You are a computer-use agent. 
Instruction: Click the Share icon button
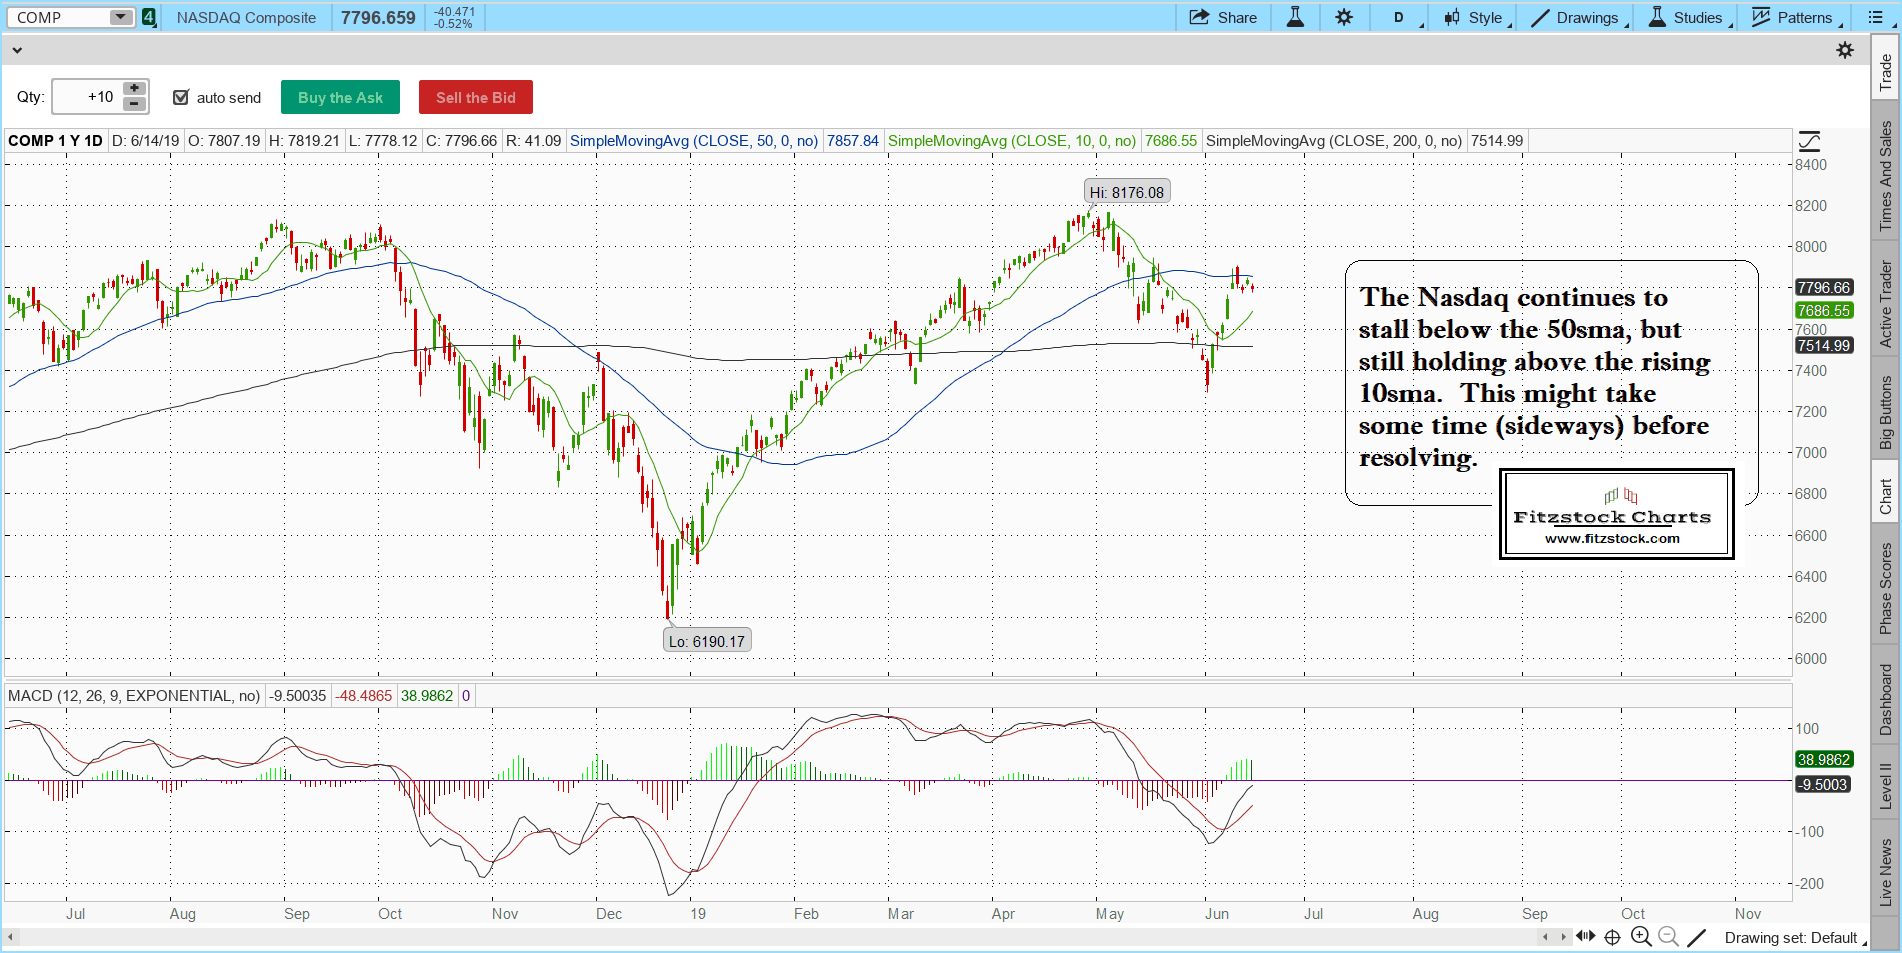tap(1222, 17)
